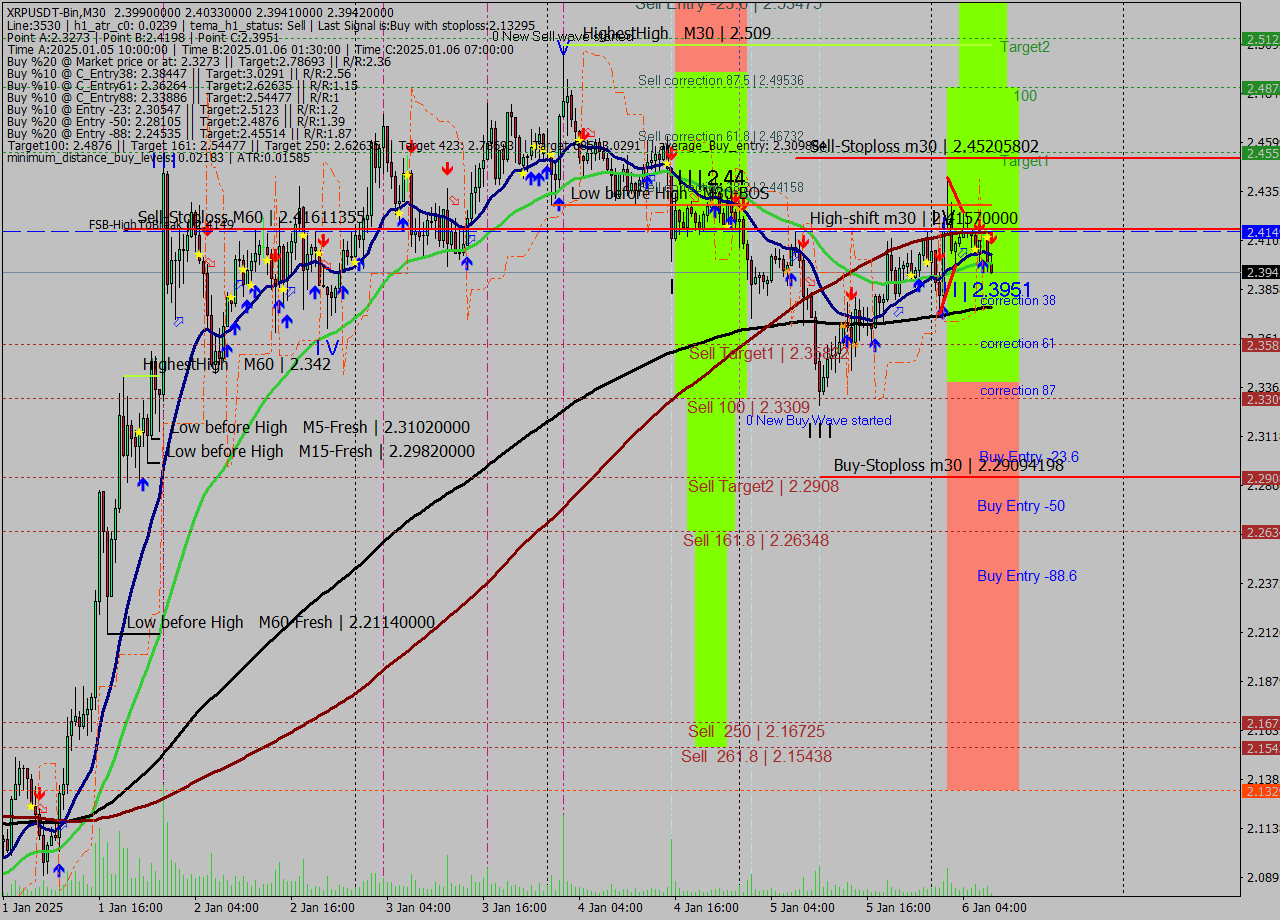Viewport: 1280px width, 920px height.
Task: Select the Sell correction 61.8 | 2.46732 label
Action: click(x=721, y=136)
